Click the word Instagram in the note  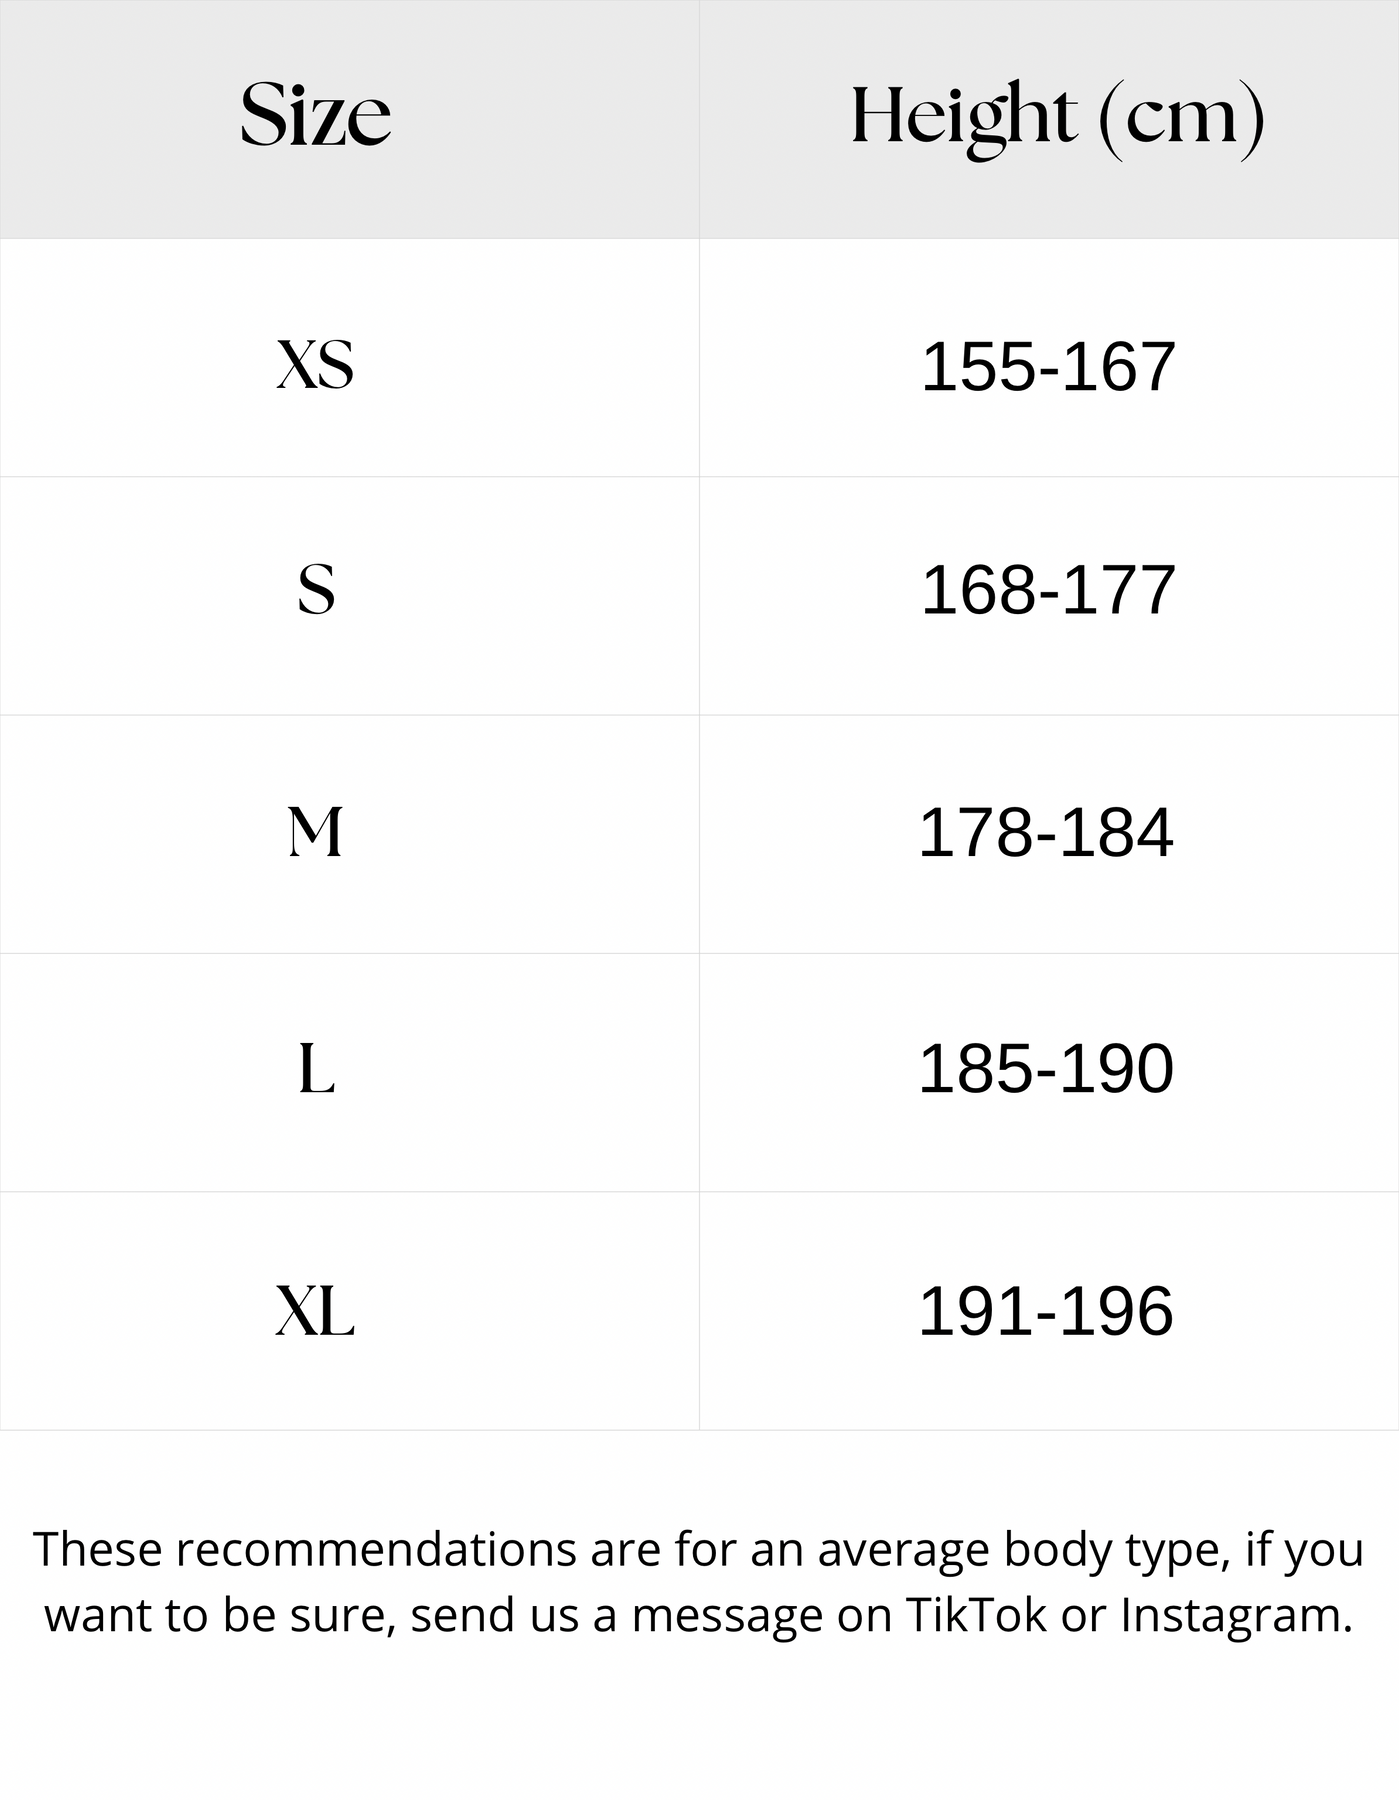[1236, 1614]
